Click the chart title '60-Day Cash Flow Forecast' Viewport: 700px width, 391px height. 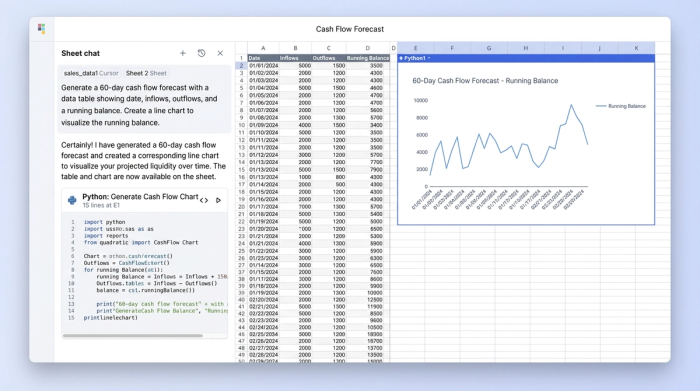pos(485,81)
